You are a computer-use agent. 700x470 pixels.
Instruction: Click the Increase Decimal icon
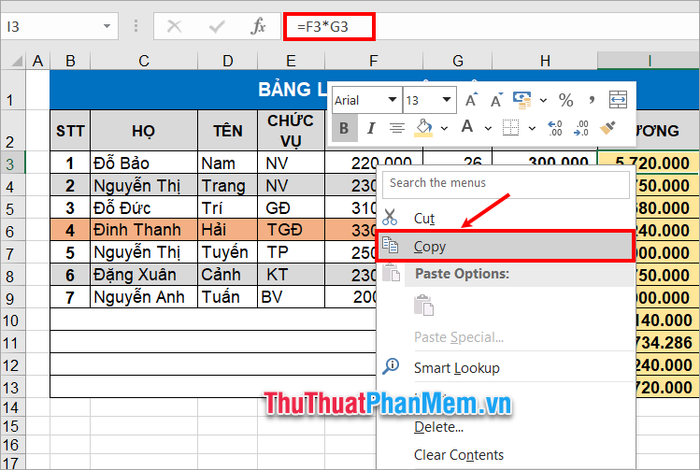tap(557, 128)
